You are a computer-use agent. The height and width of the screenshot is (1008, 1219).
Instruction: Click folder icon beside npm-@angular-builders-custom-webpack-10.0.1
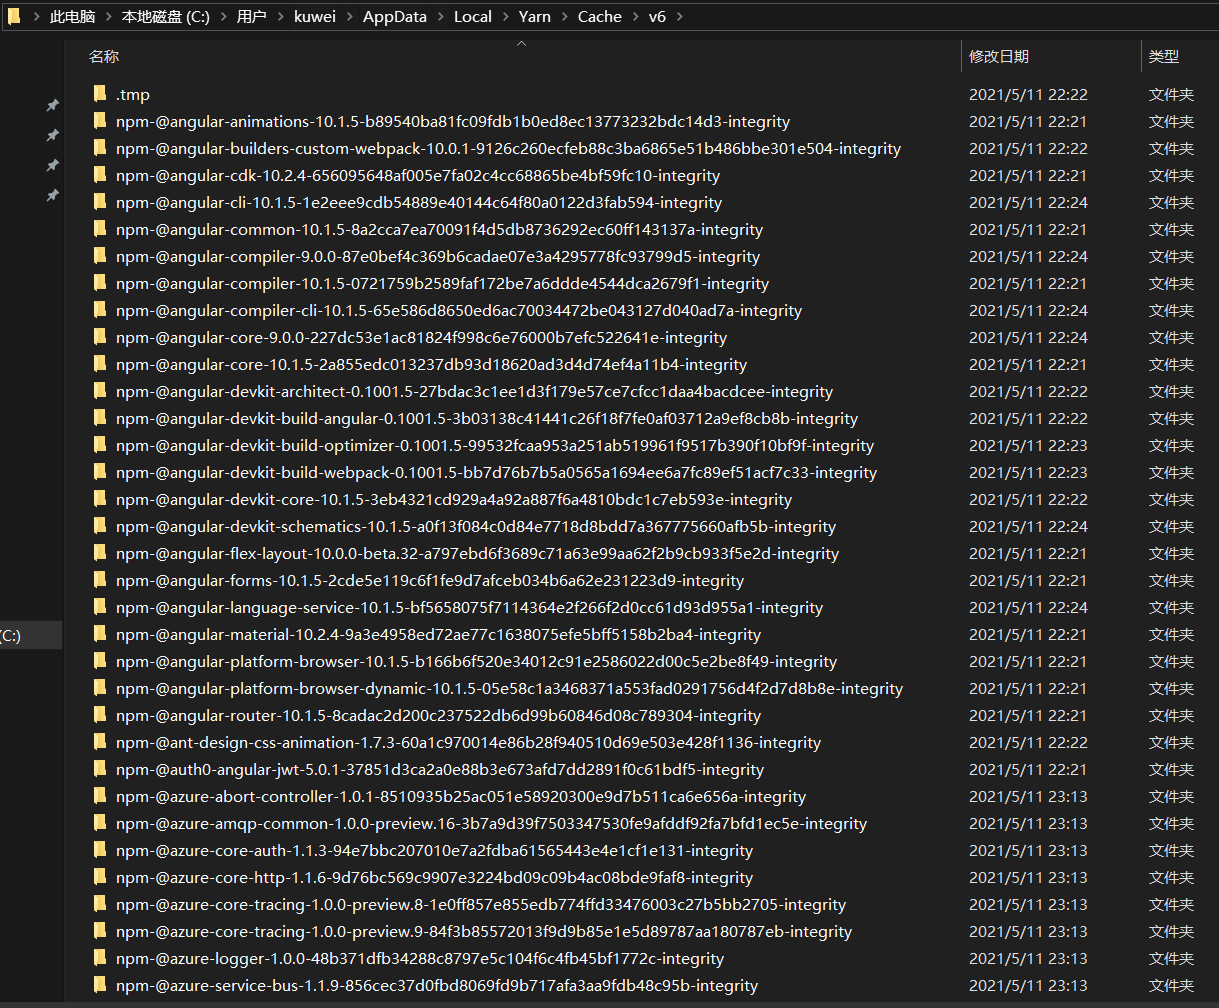click(99, 148)
